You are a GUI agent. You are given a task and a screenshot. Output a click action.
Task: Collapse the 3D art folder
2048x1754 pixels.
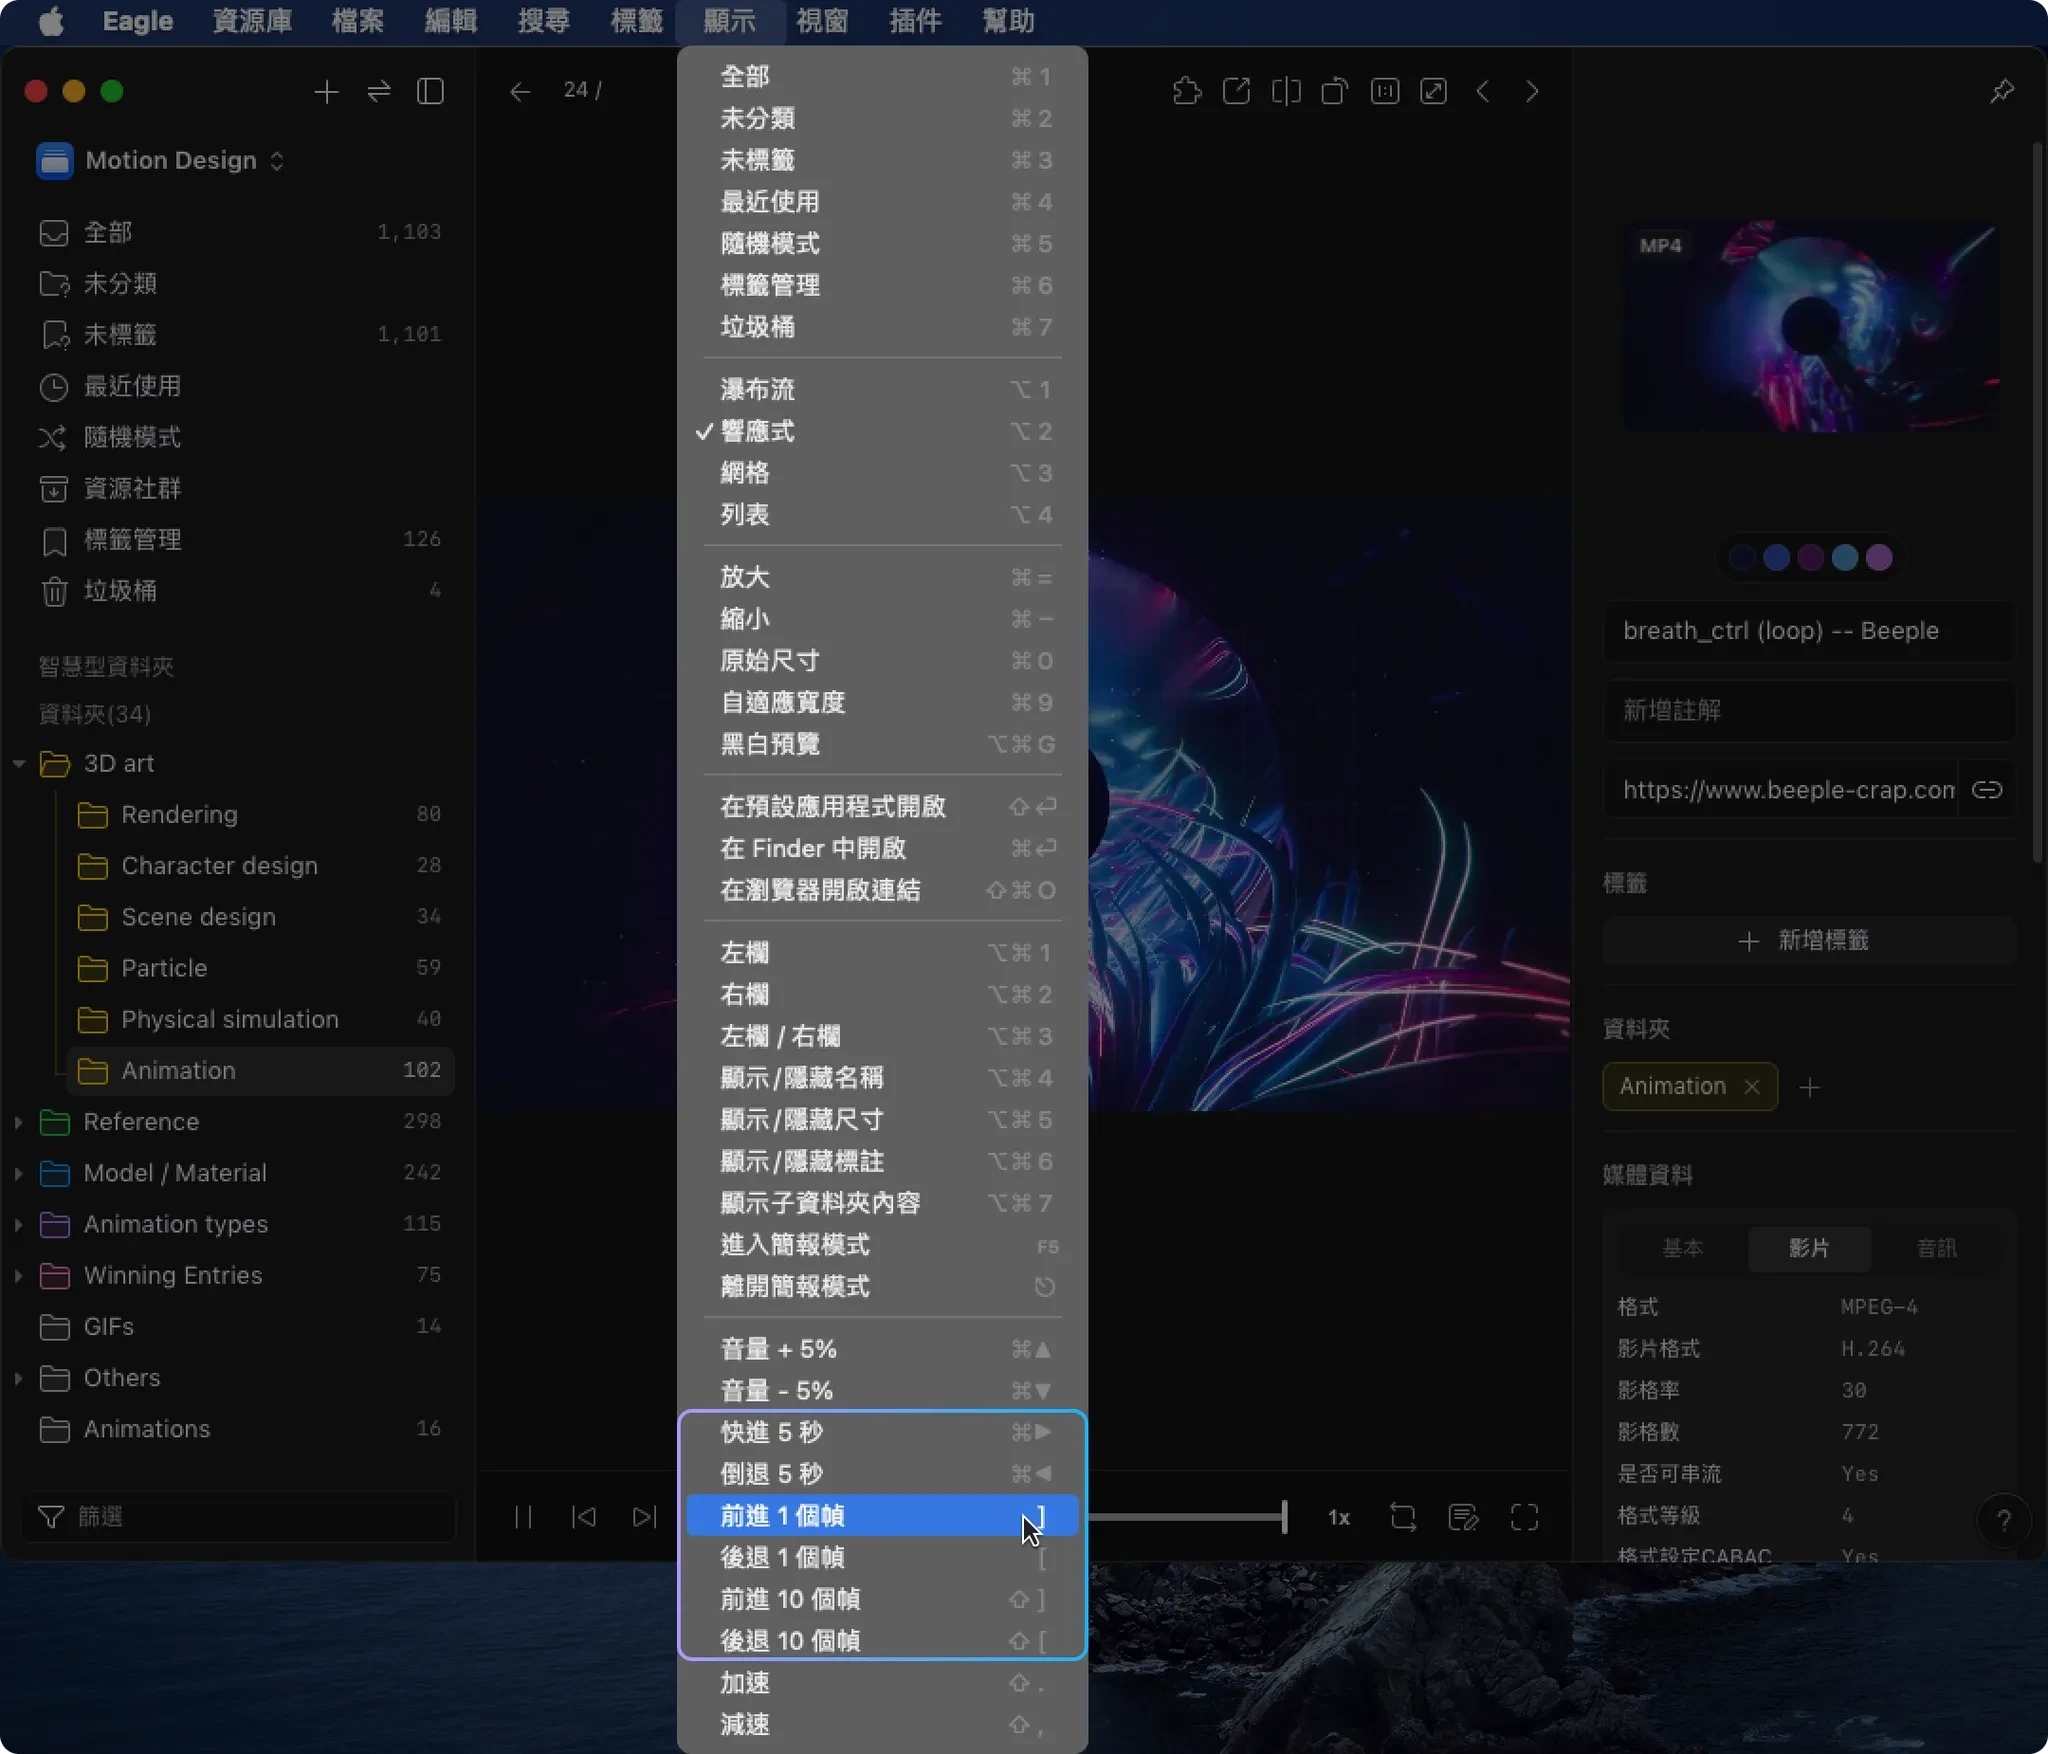coord(19,764)
